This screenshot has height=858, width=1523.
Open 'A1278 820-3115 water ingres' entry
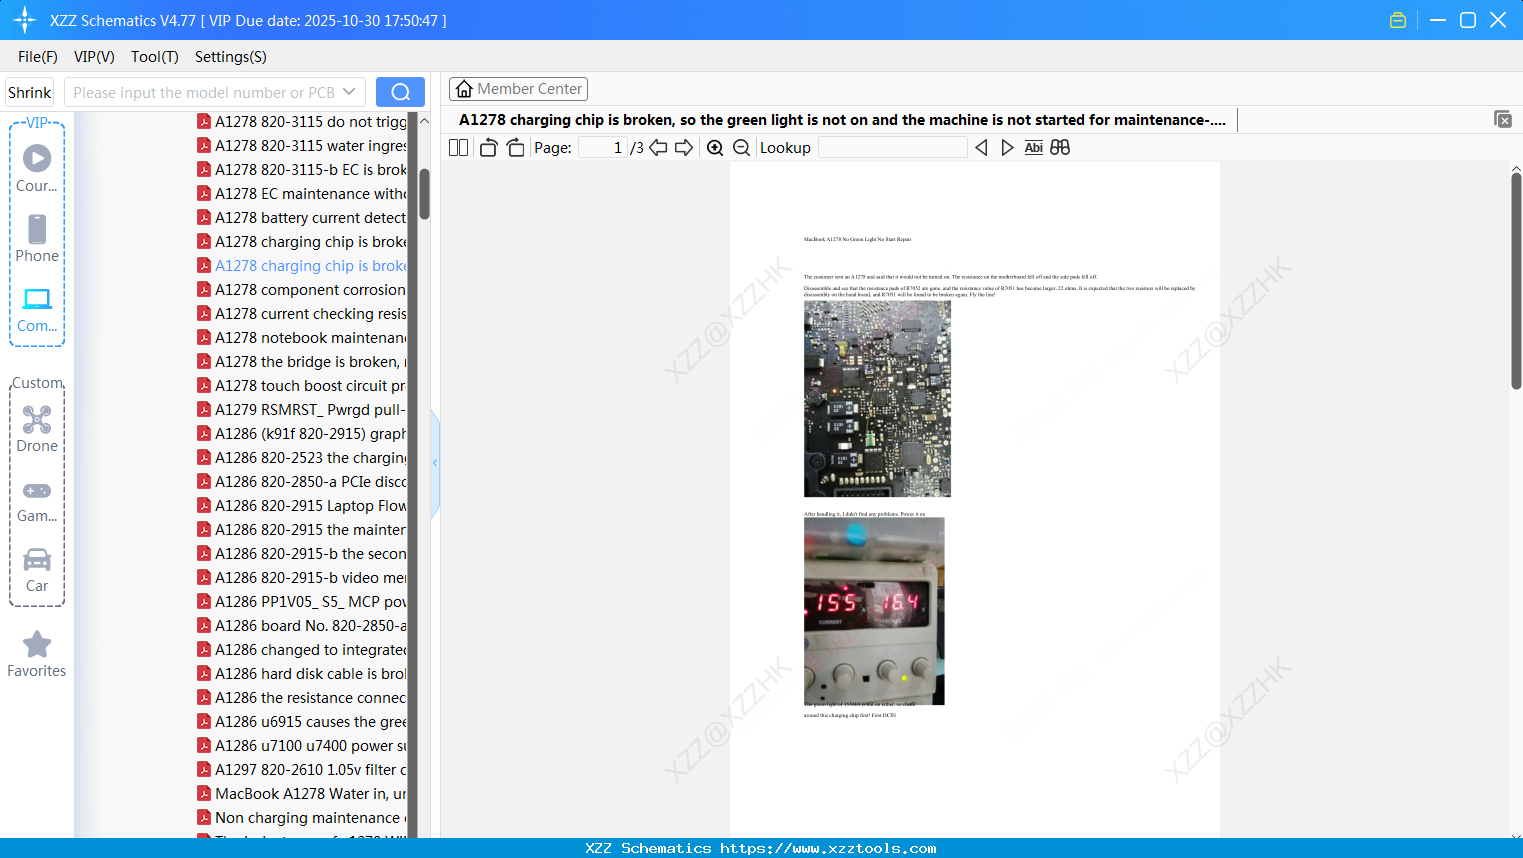click(x=302, y=145)
